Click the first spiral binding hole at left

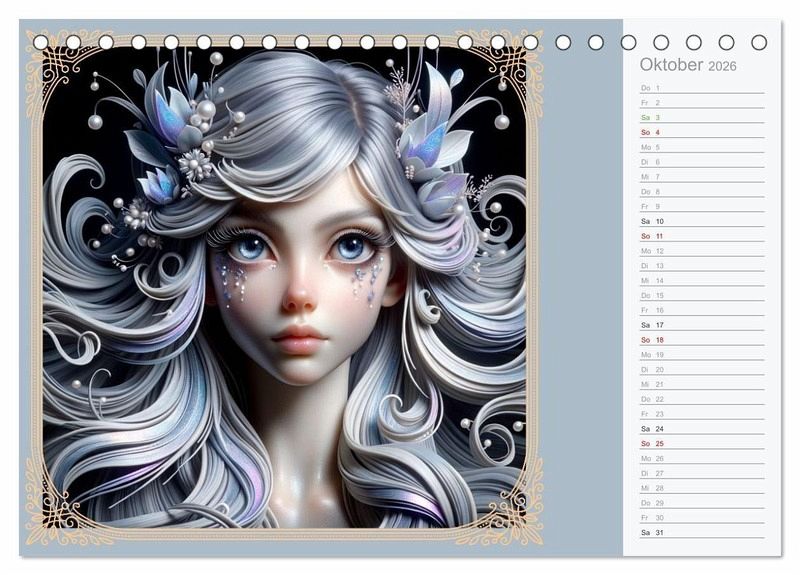click(41, 42)
